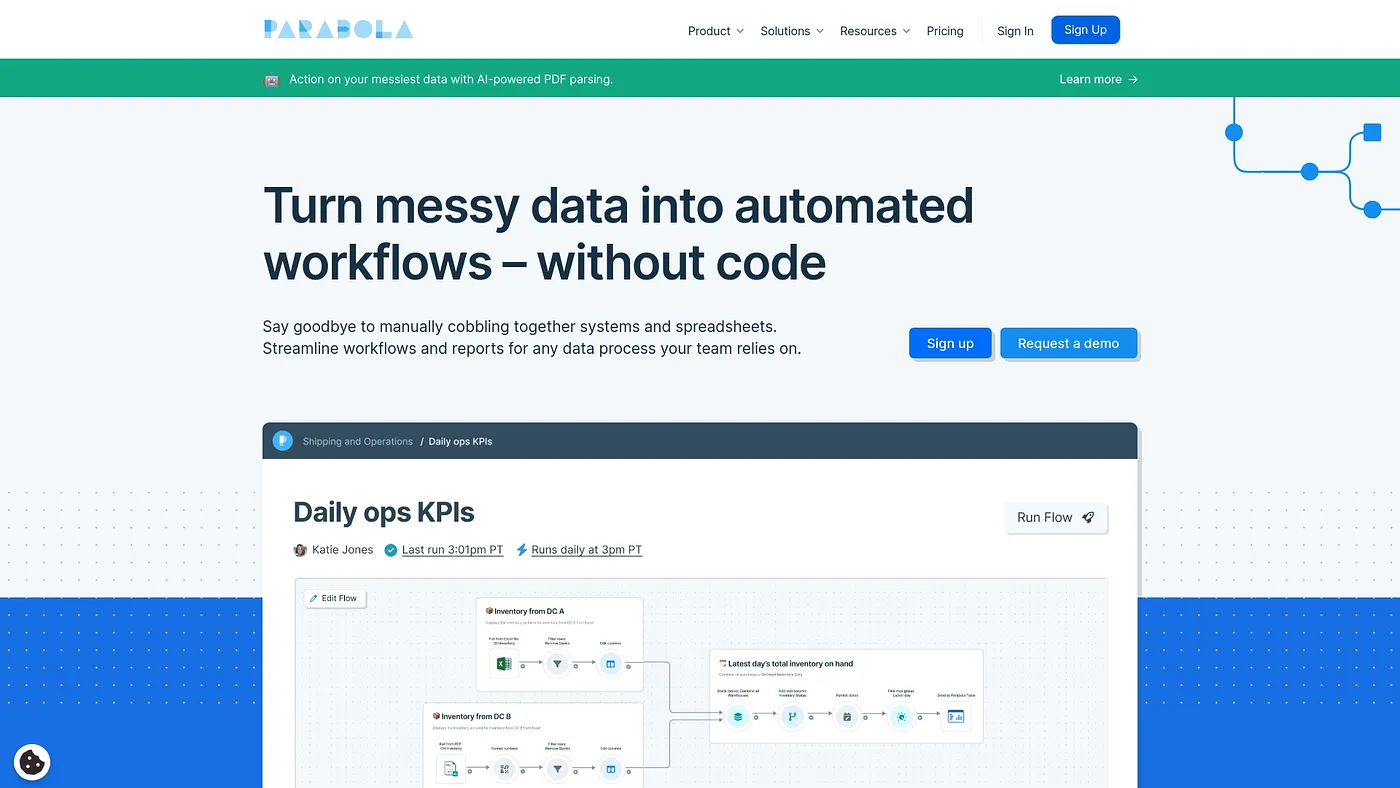Click Katie Jones avatar
This screenshot has width=1400, height=788.
point(300,550)
